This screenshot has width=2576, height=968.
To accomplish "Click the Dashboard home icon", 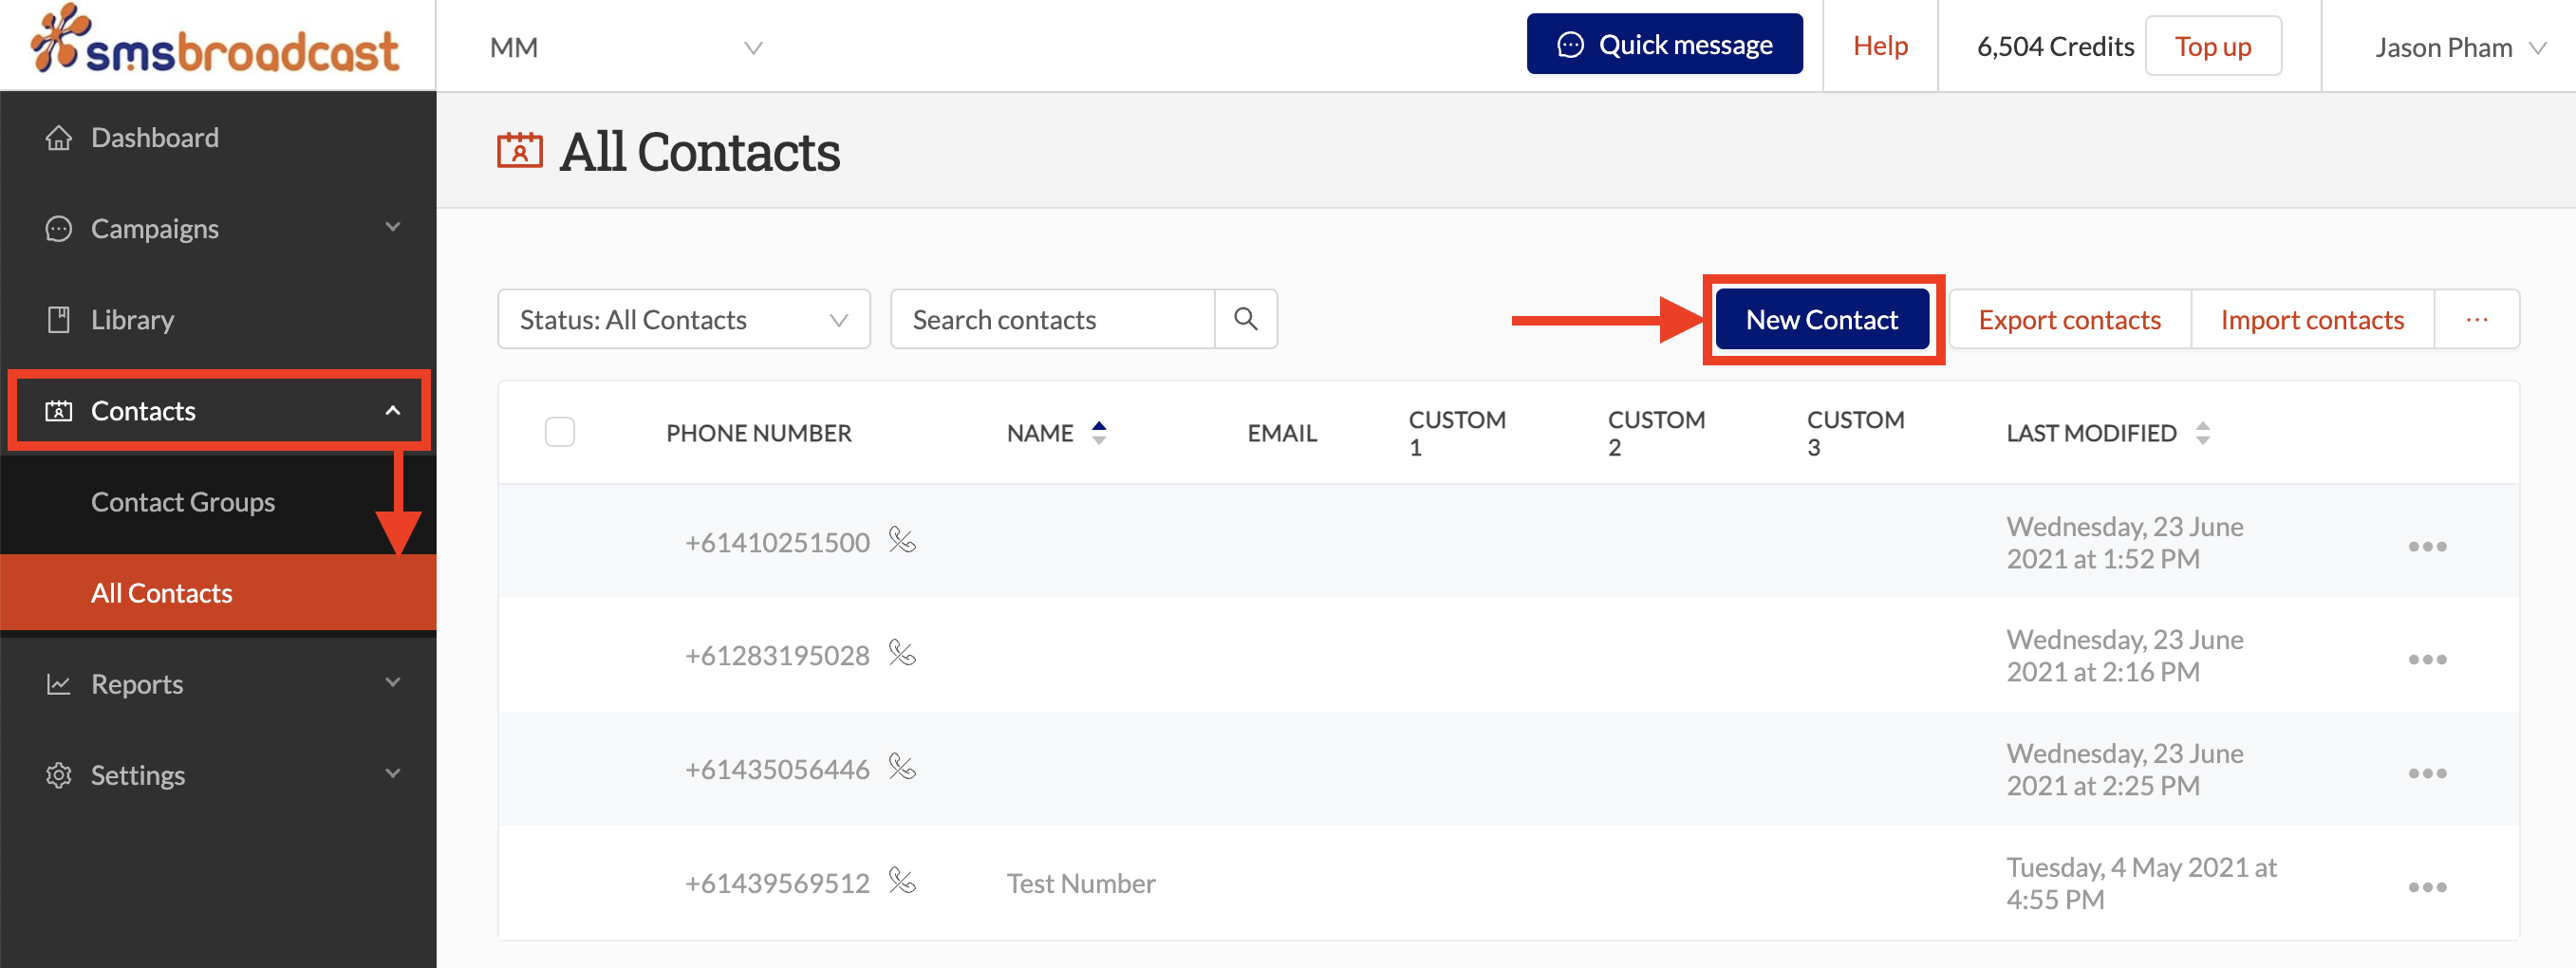I will coord(59,138).
